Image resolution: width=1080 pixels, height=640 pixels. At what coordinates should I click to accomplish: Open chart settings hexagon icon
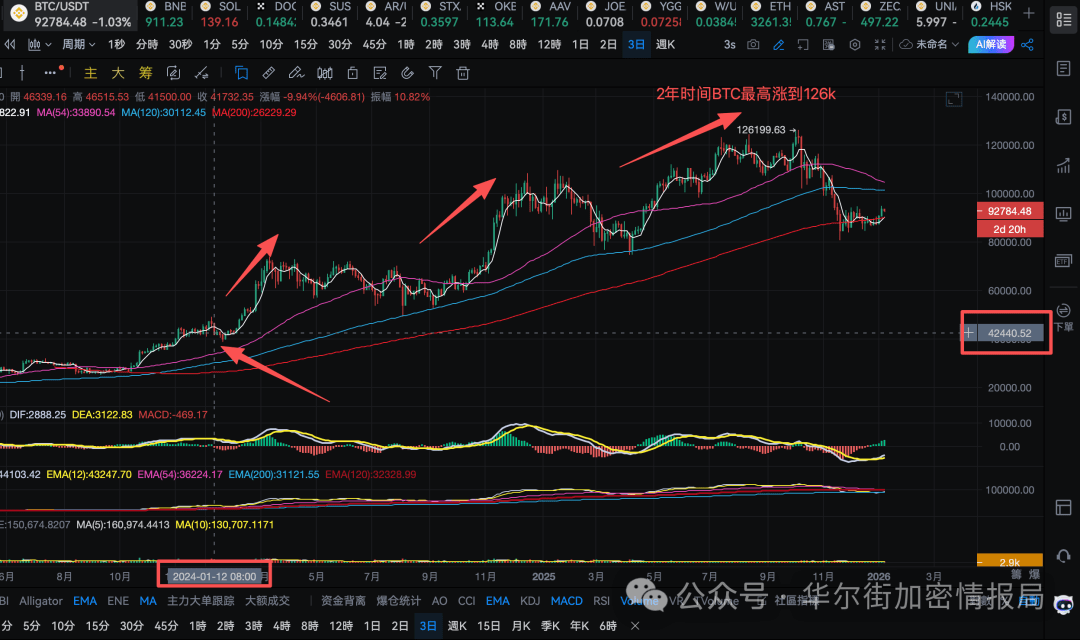855,45
